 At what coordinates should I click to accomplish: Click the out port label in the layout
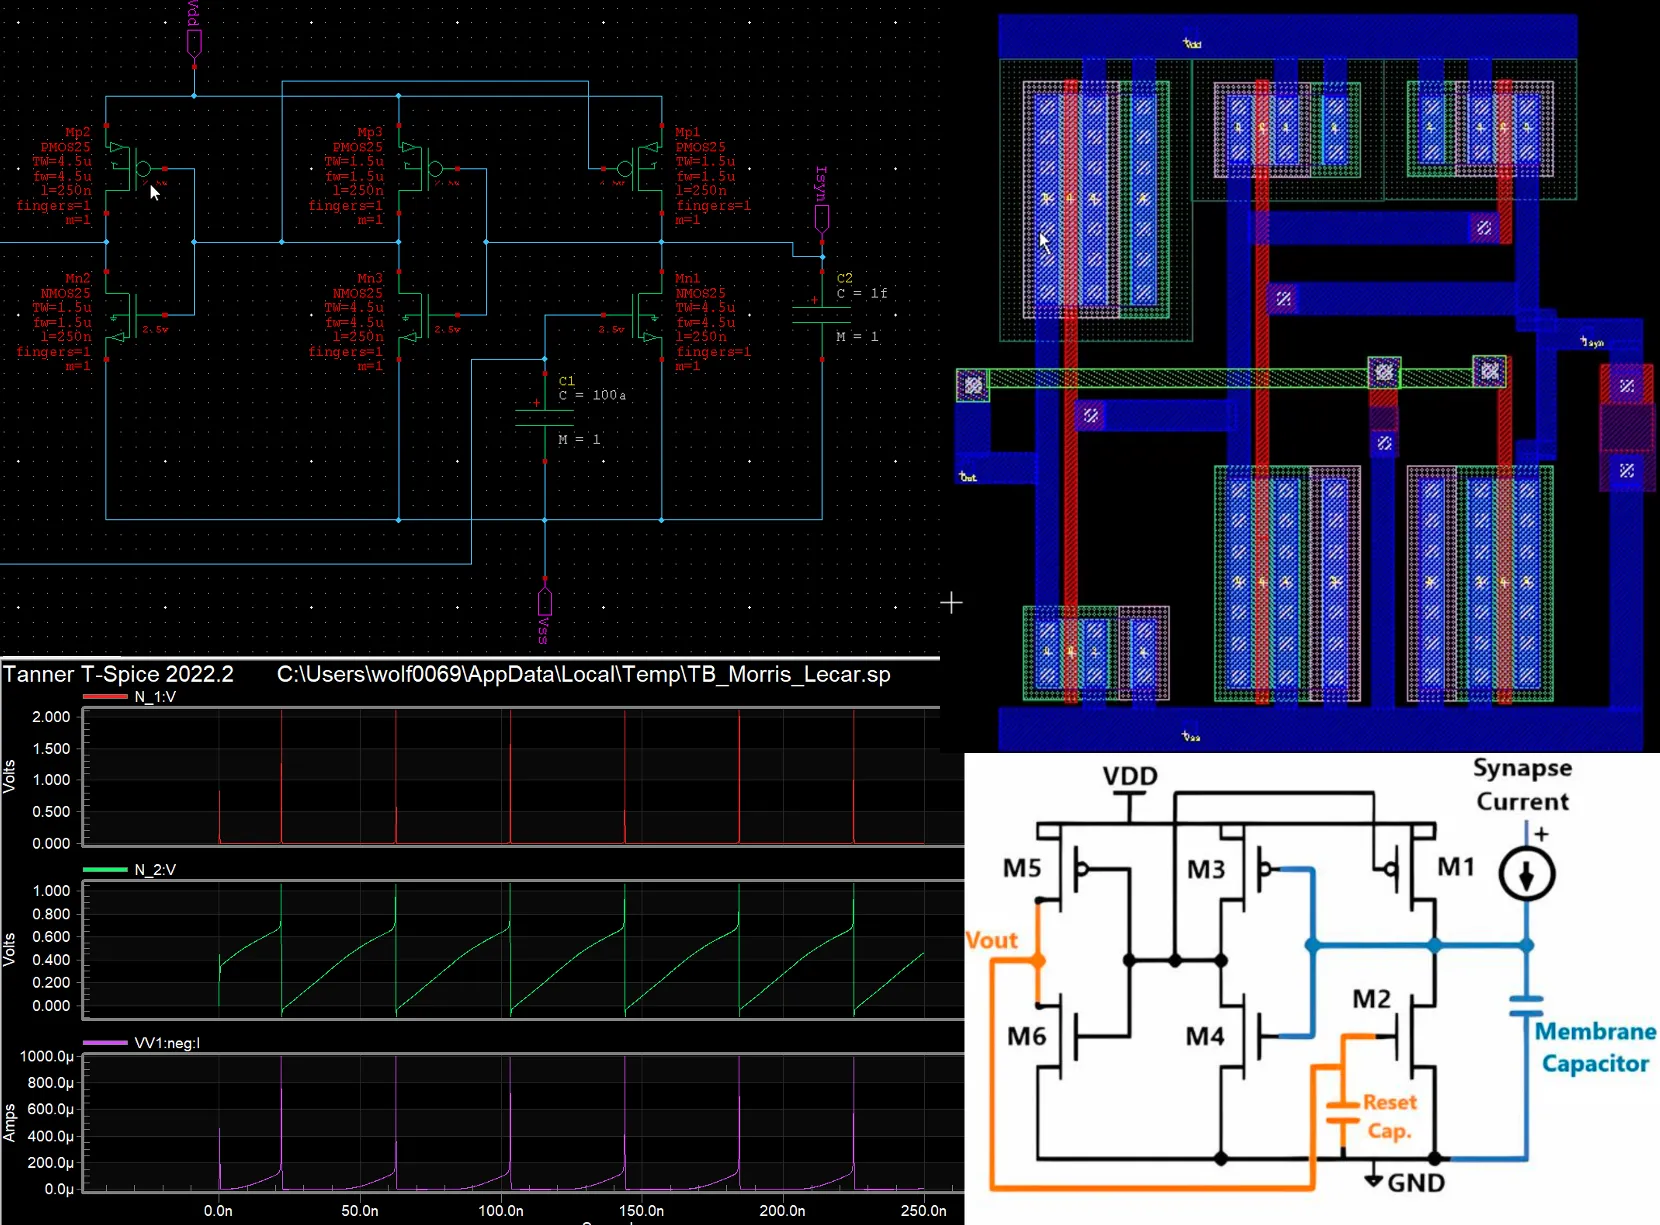coord(966,477)
